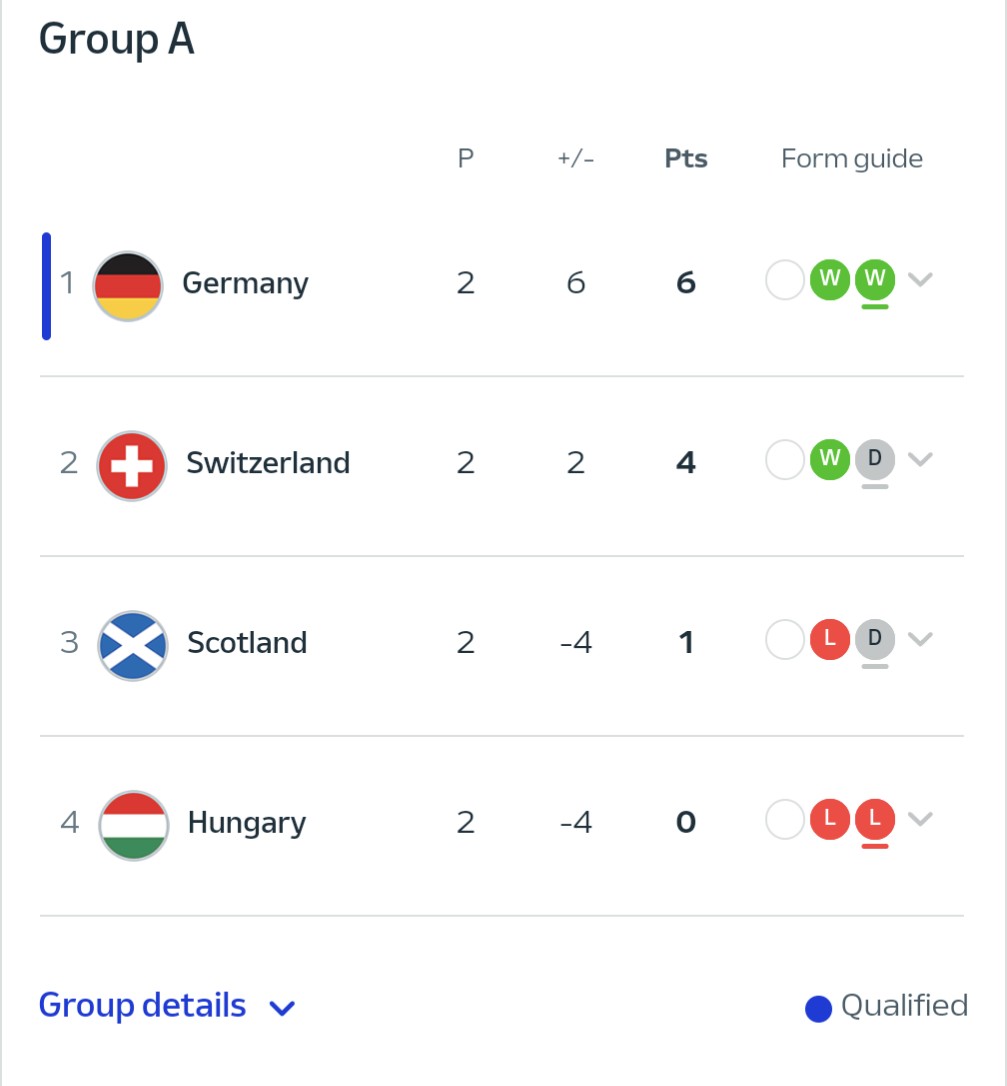Click the Hungary flag icon
The image size is (1007, 1086).
133,824
